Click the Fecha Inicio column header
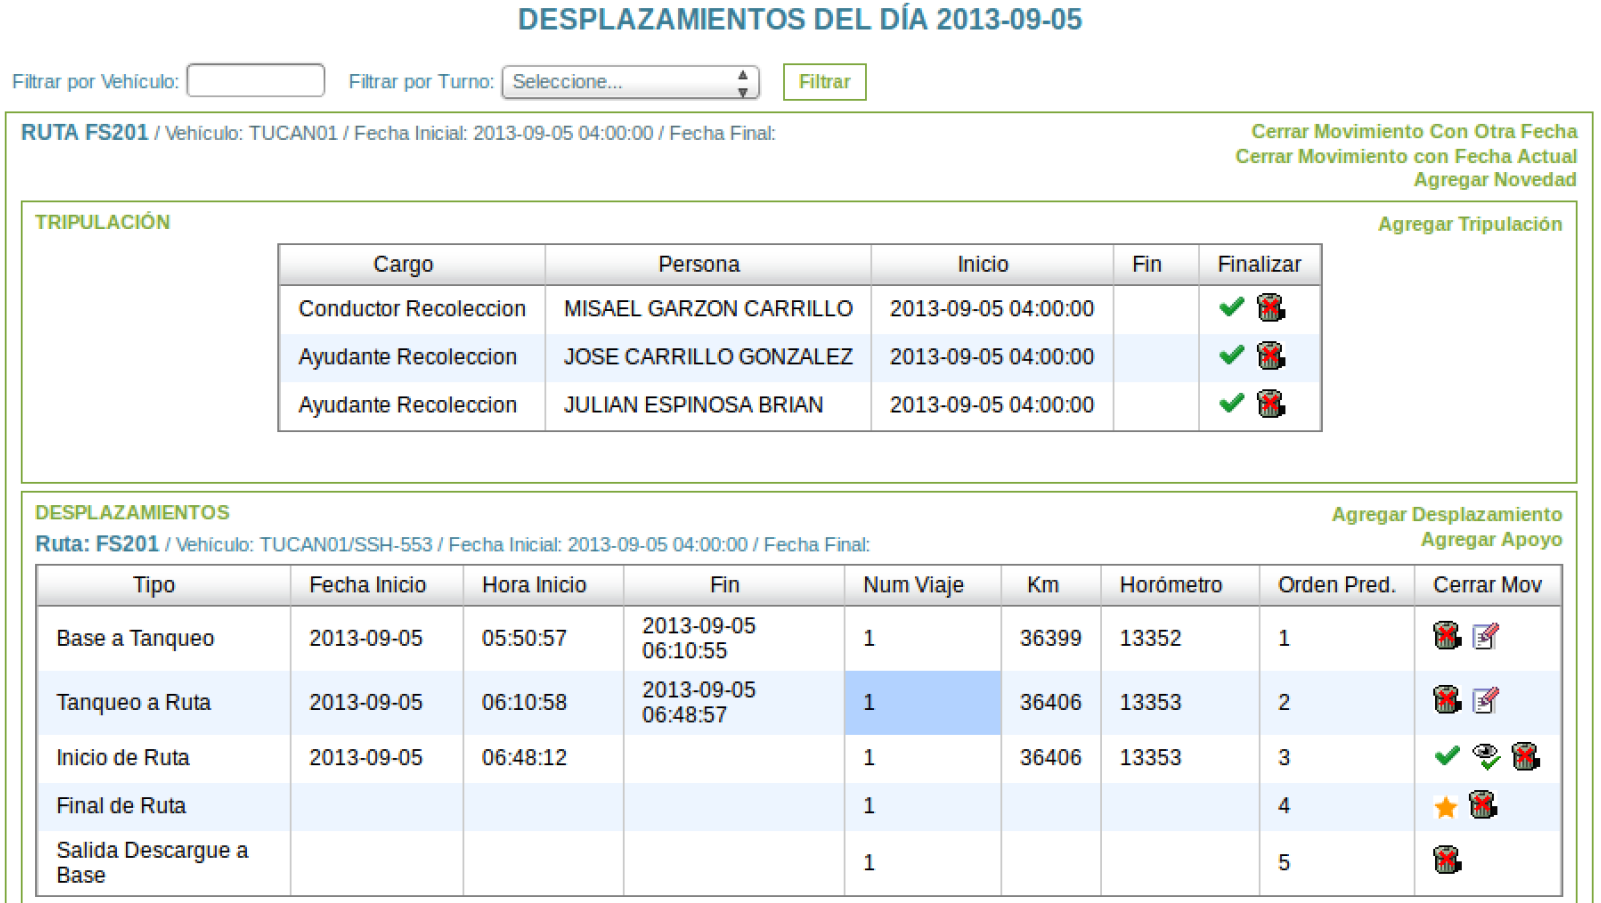This screenshot has height=903, width=1601. pyautogui.click(x=377, y=585)
